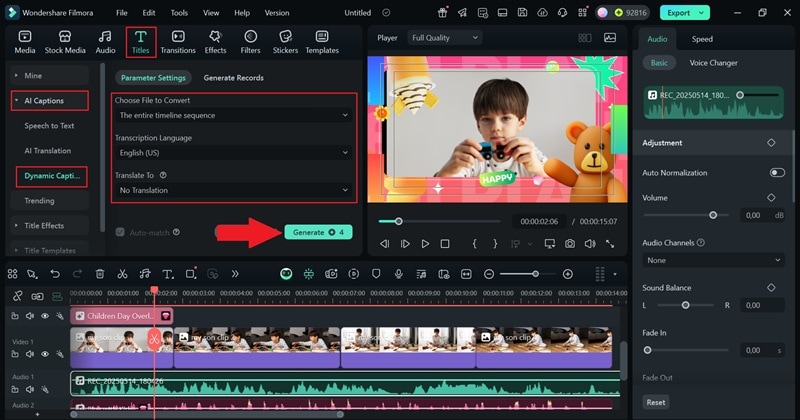Open the Player quality dropdown
This screenshot has width=800, height=420.
(444, 38)
